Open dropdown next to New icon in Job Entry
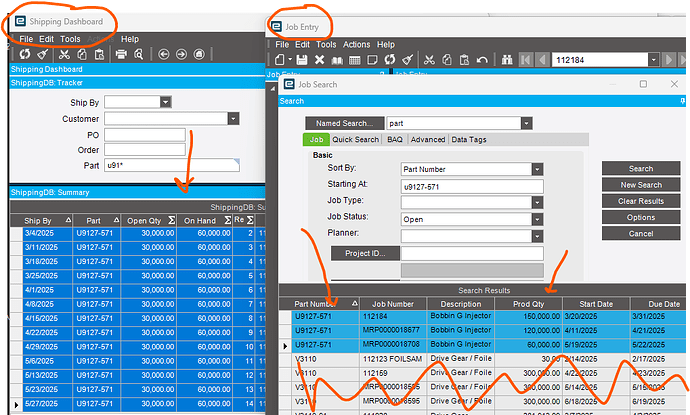 tap(290, 59)
